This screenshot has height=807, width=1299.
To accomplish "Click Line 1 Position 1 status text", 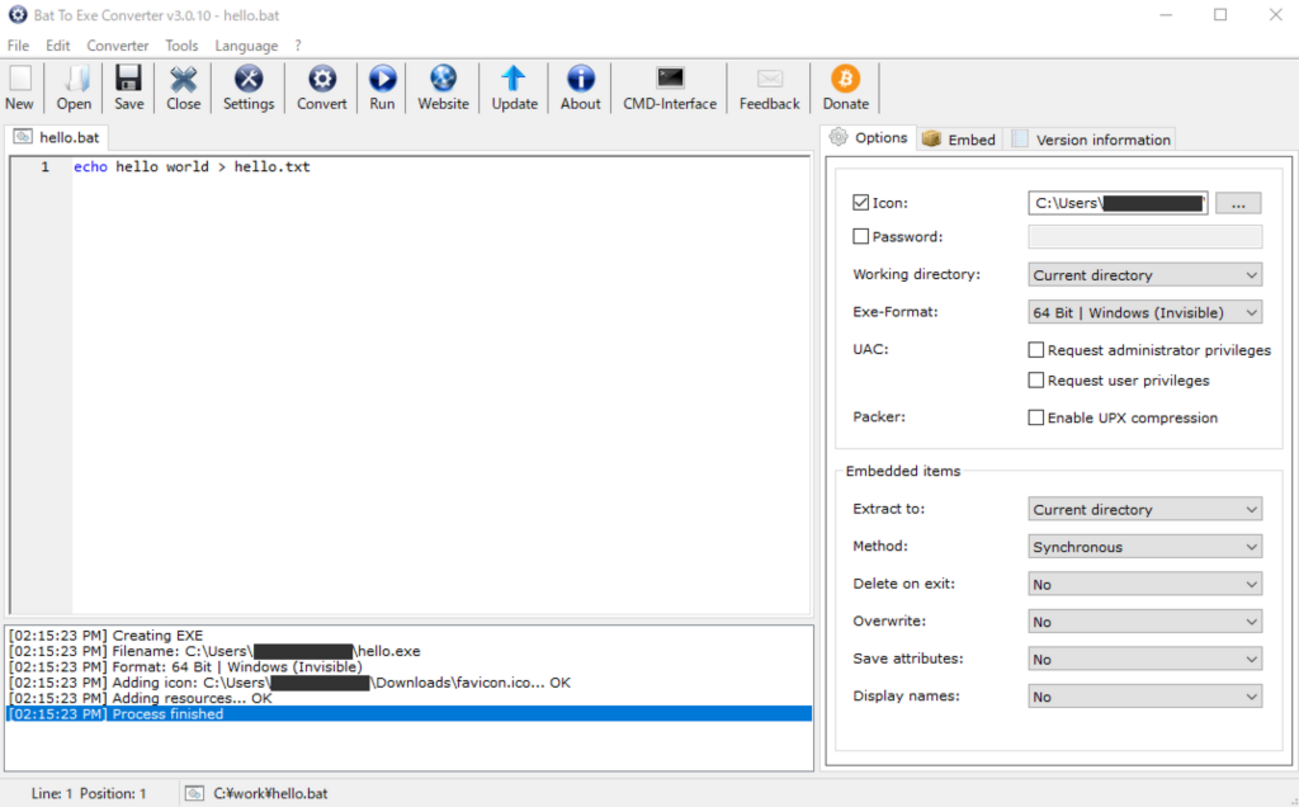I will (88, 793).
